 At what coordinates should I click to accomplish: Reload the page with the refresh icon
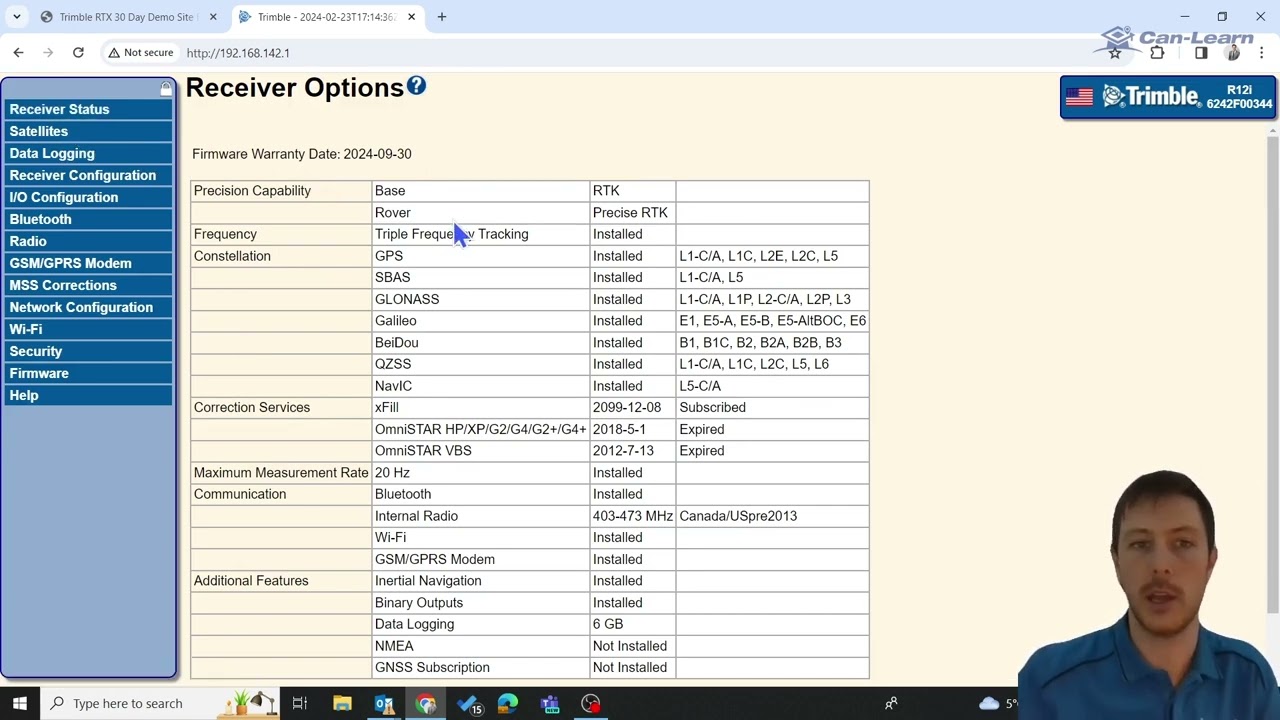click(78, 53)
